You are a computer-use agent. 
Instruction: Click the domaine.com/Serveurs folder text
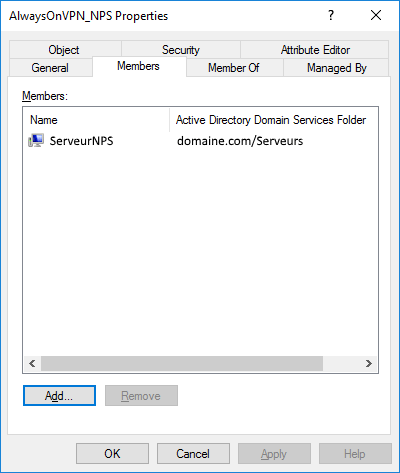point(240,141)
